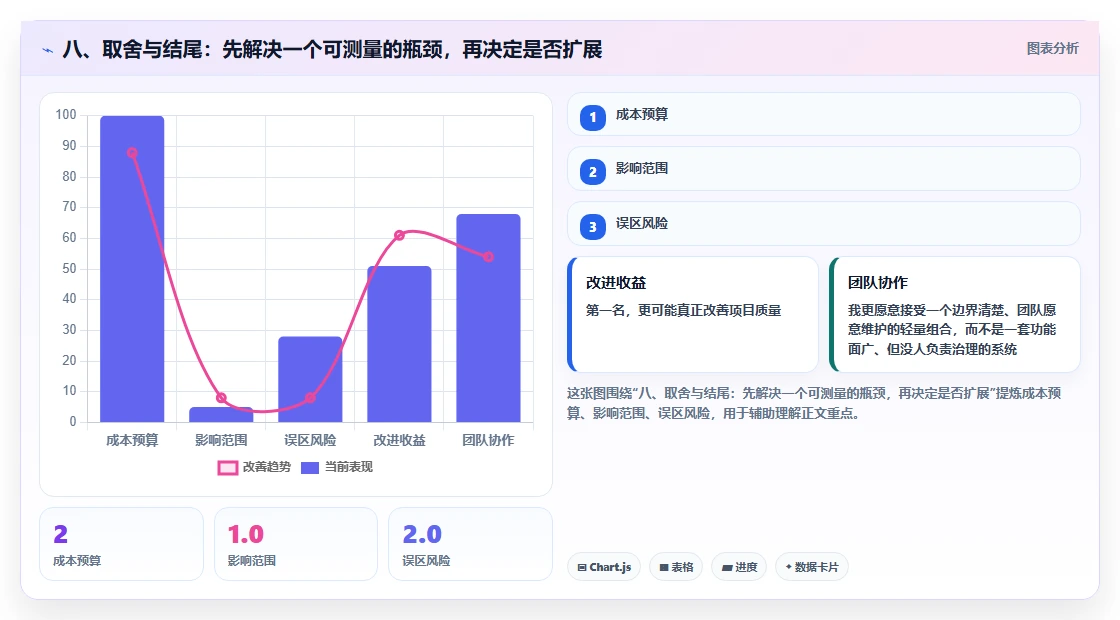The width and height of the screenshot is (1120, 620).
Task: Click the x-axis label 影响范围
Action: click(x=221, y=440)
